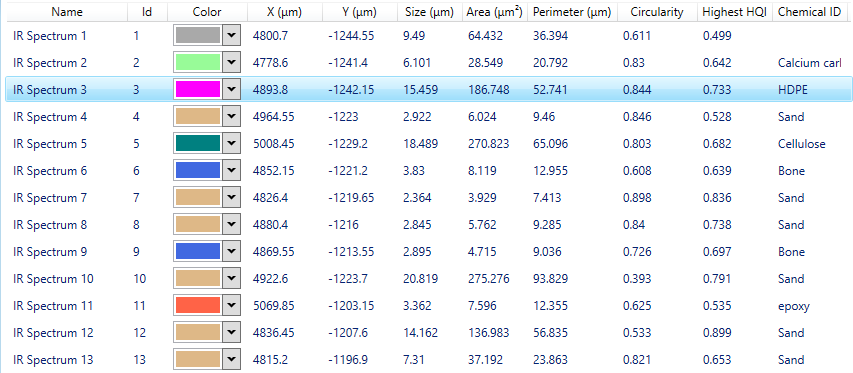Click blue swatch of IR Spectrum 6
Image resolution: width=853 pixels, height=373 pixels.
(x=198, y=171)
